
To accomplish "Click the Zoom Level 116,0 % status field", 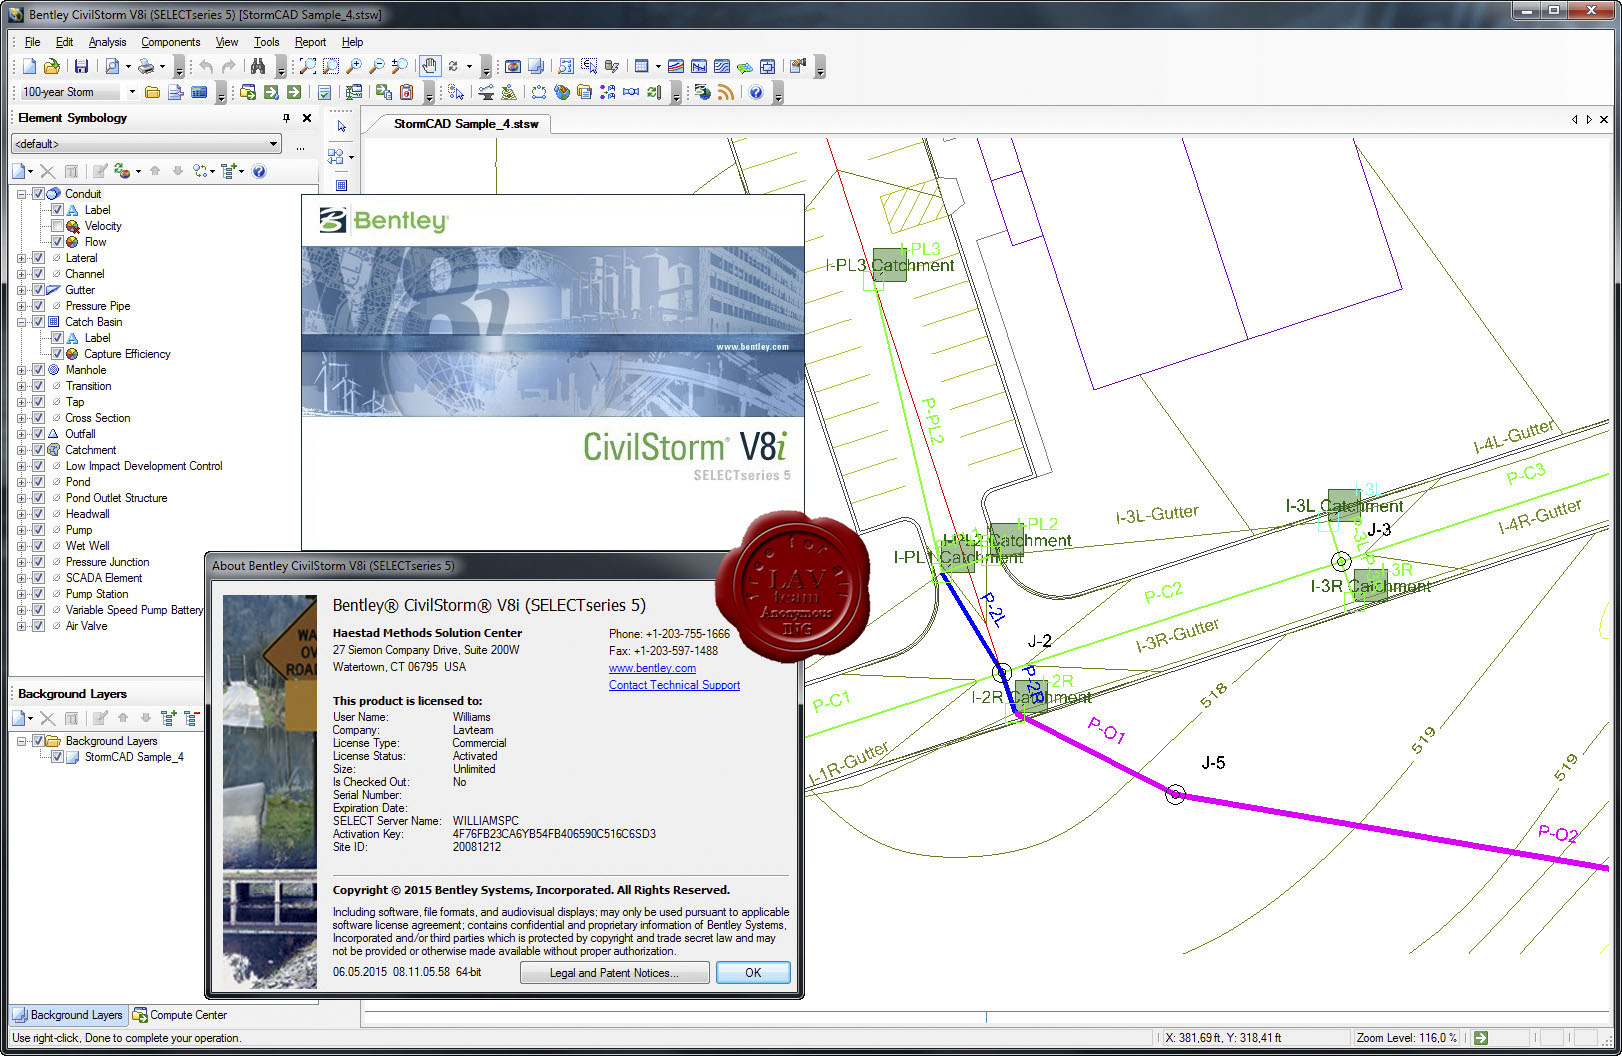I will coord(1408,1038).
